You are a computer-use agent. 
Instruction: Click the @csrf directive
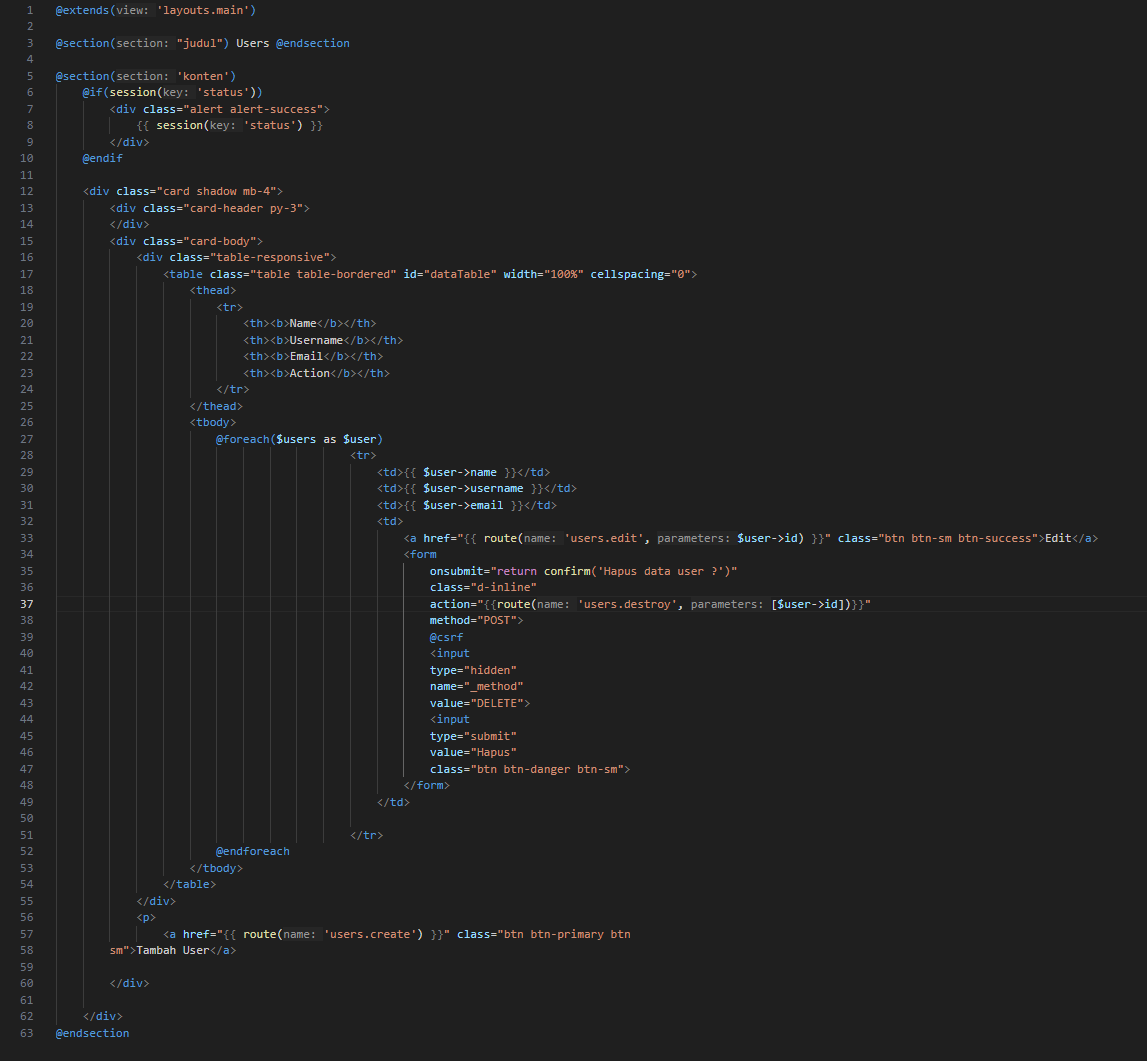tap(446, 637)
